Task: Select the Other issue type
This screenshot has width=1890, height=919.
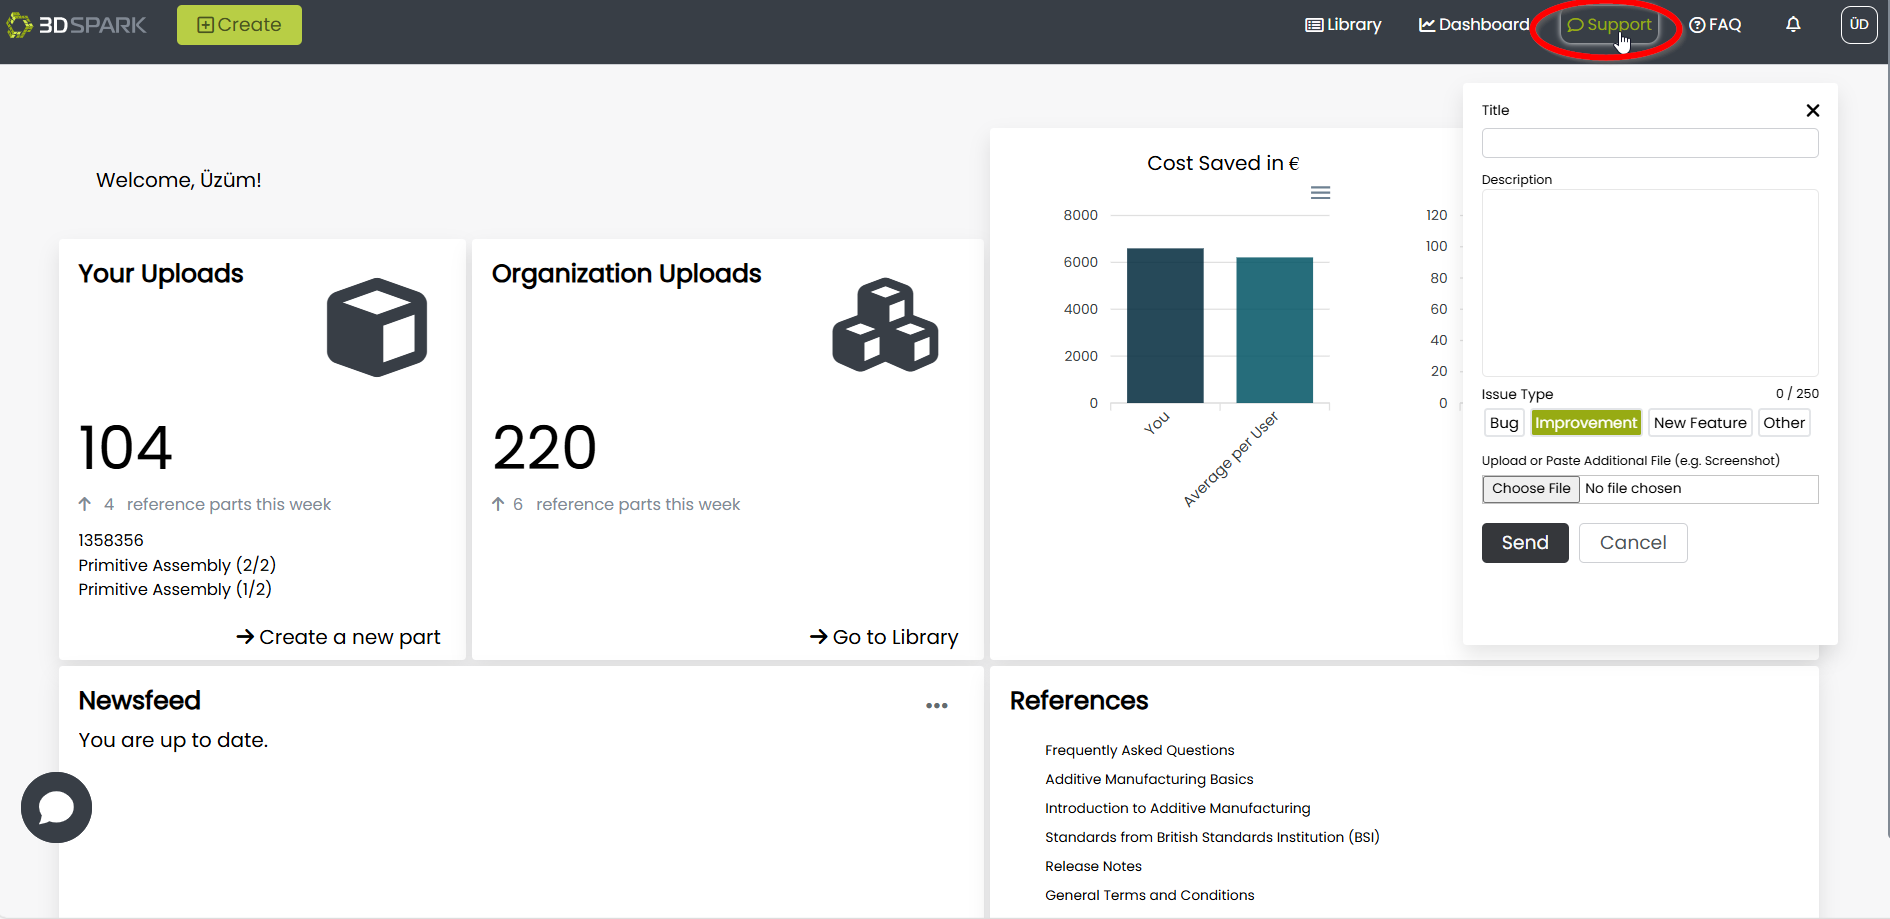Action: [1783, 423]
